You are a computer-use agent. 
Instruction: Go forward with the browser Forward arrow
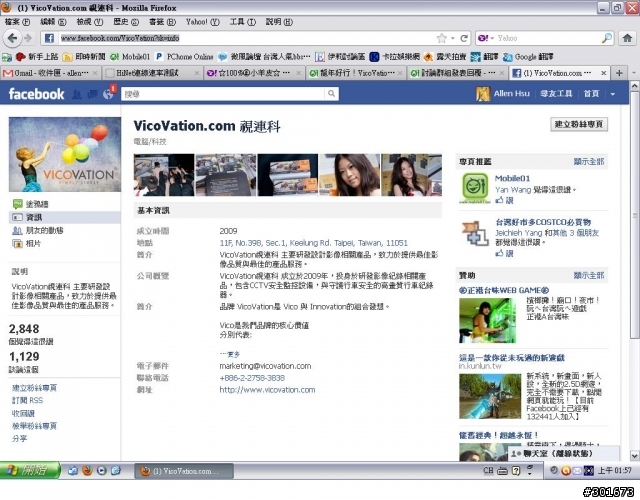click(28, 38)
